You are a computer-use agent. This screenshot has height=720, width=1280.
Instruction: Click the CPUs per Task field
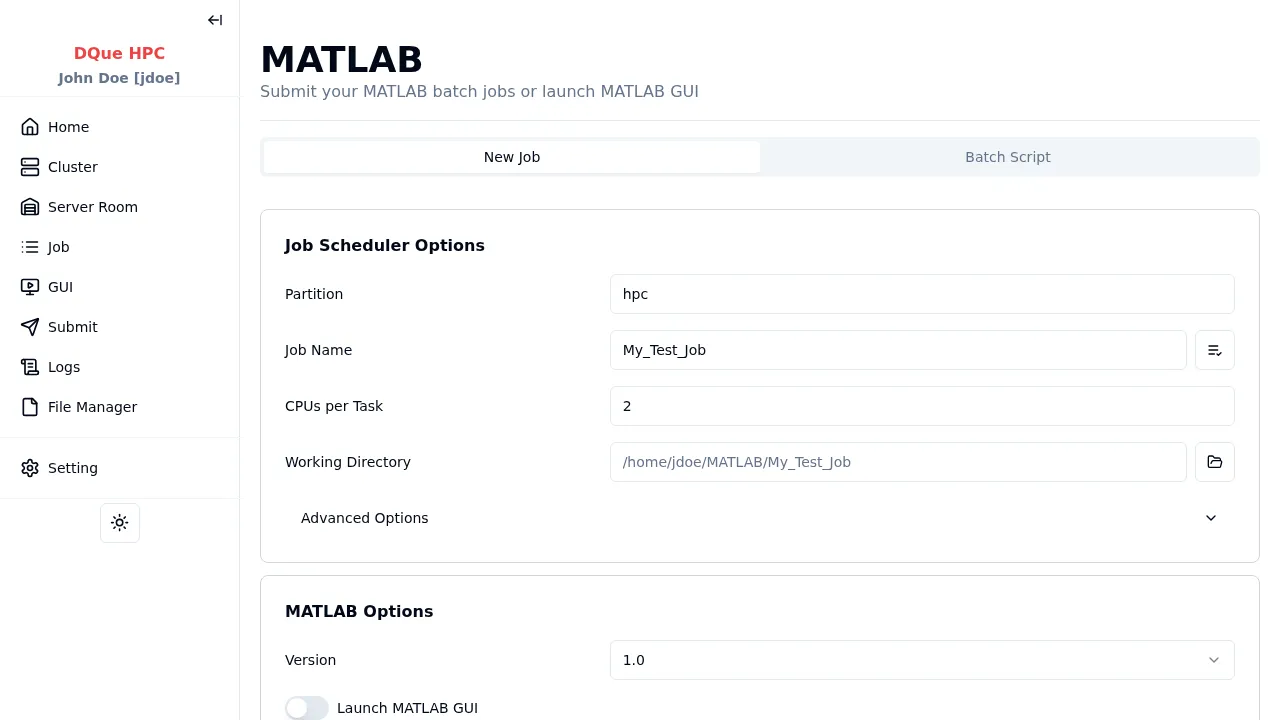pyautogui.click(x=921, y=406)
